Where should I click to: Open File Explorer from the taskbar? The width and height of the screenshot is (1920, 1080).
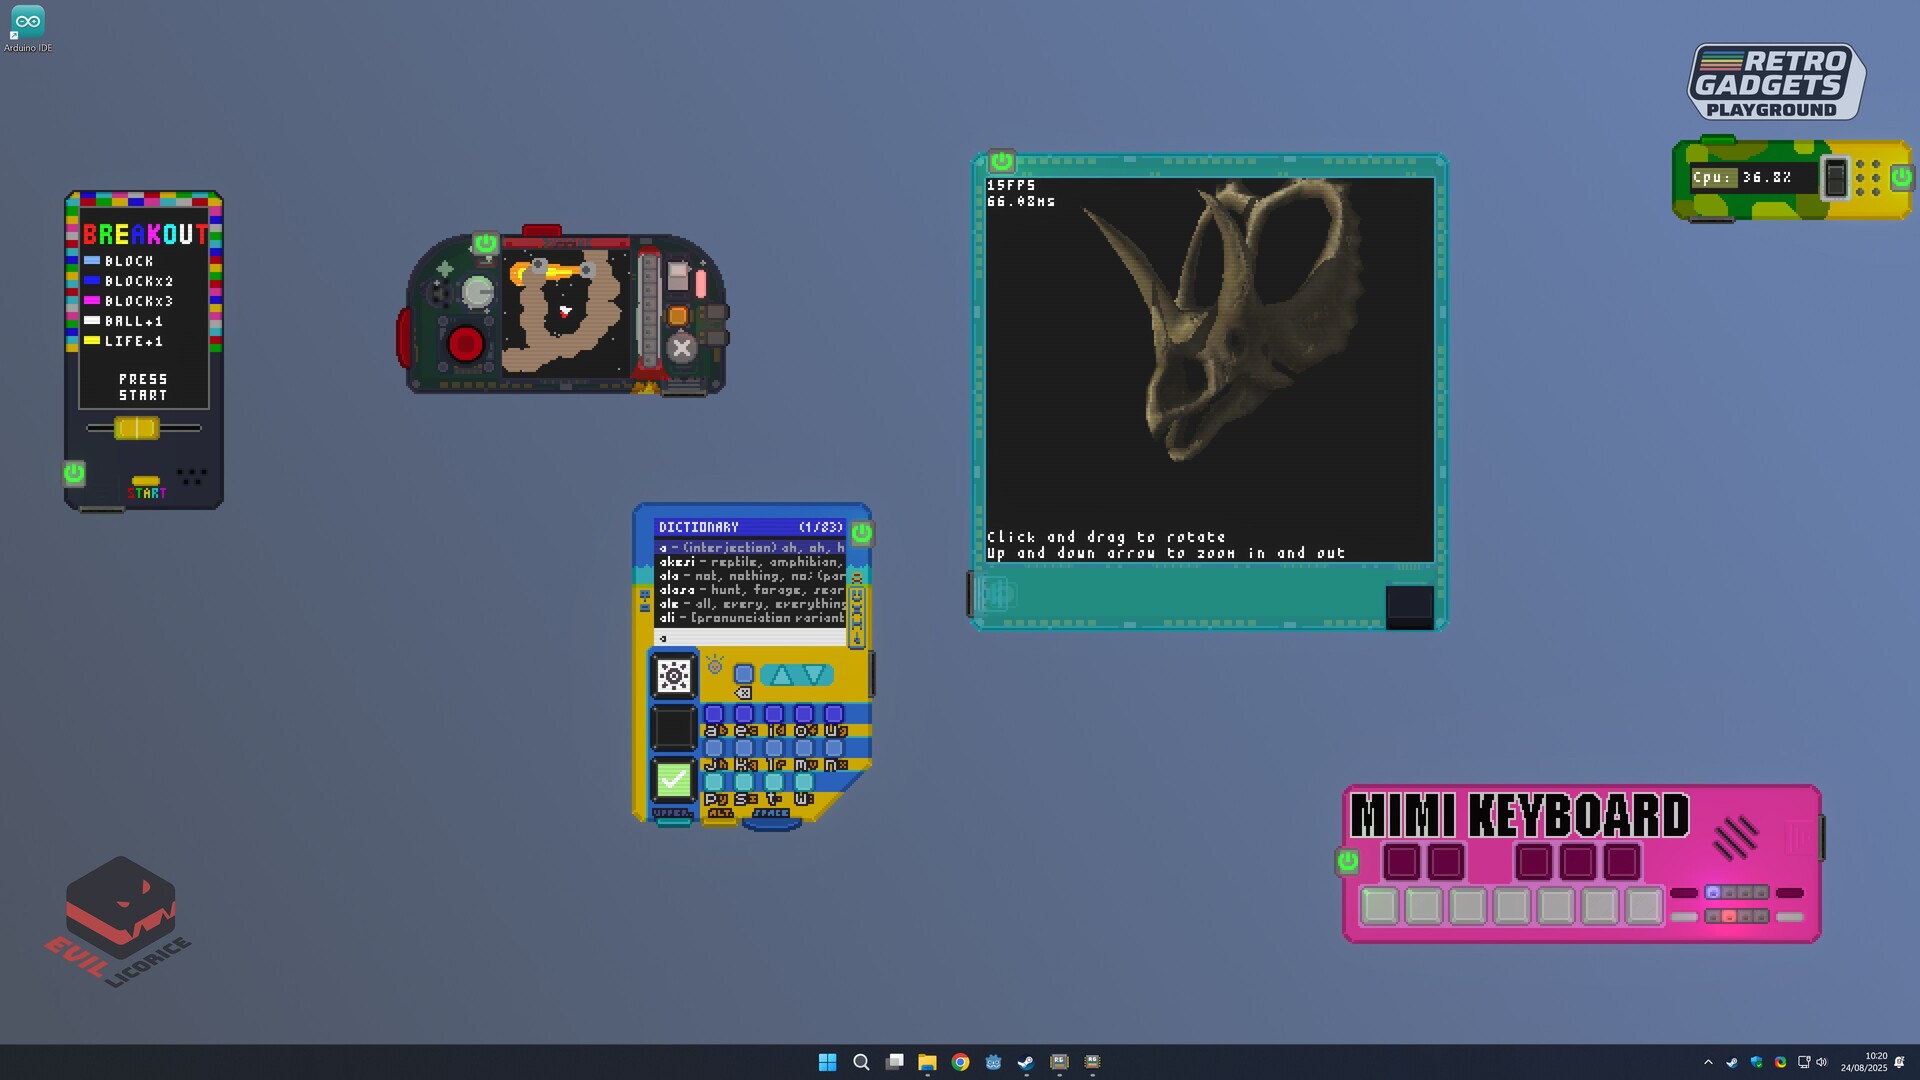coord(927,1062)
